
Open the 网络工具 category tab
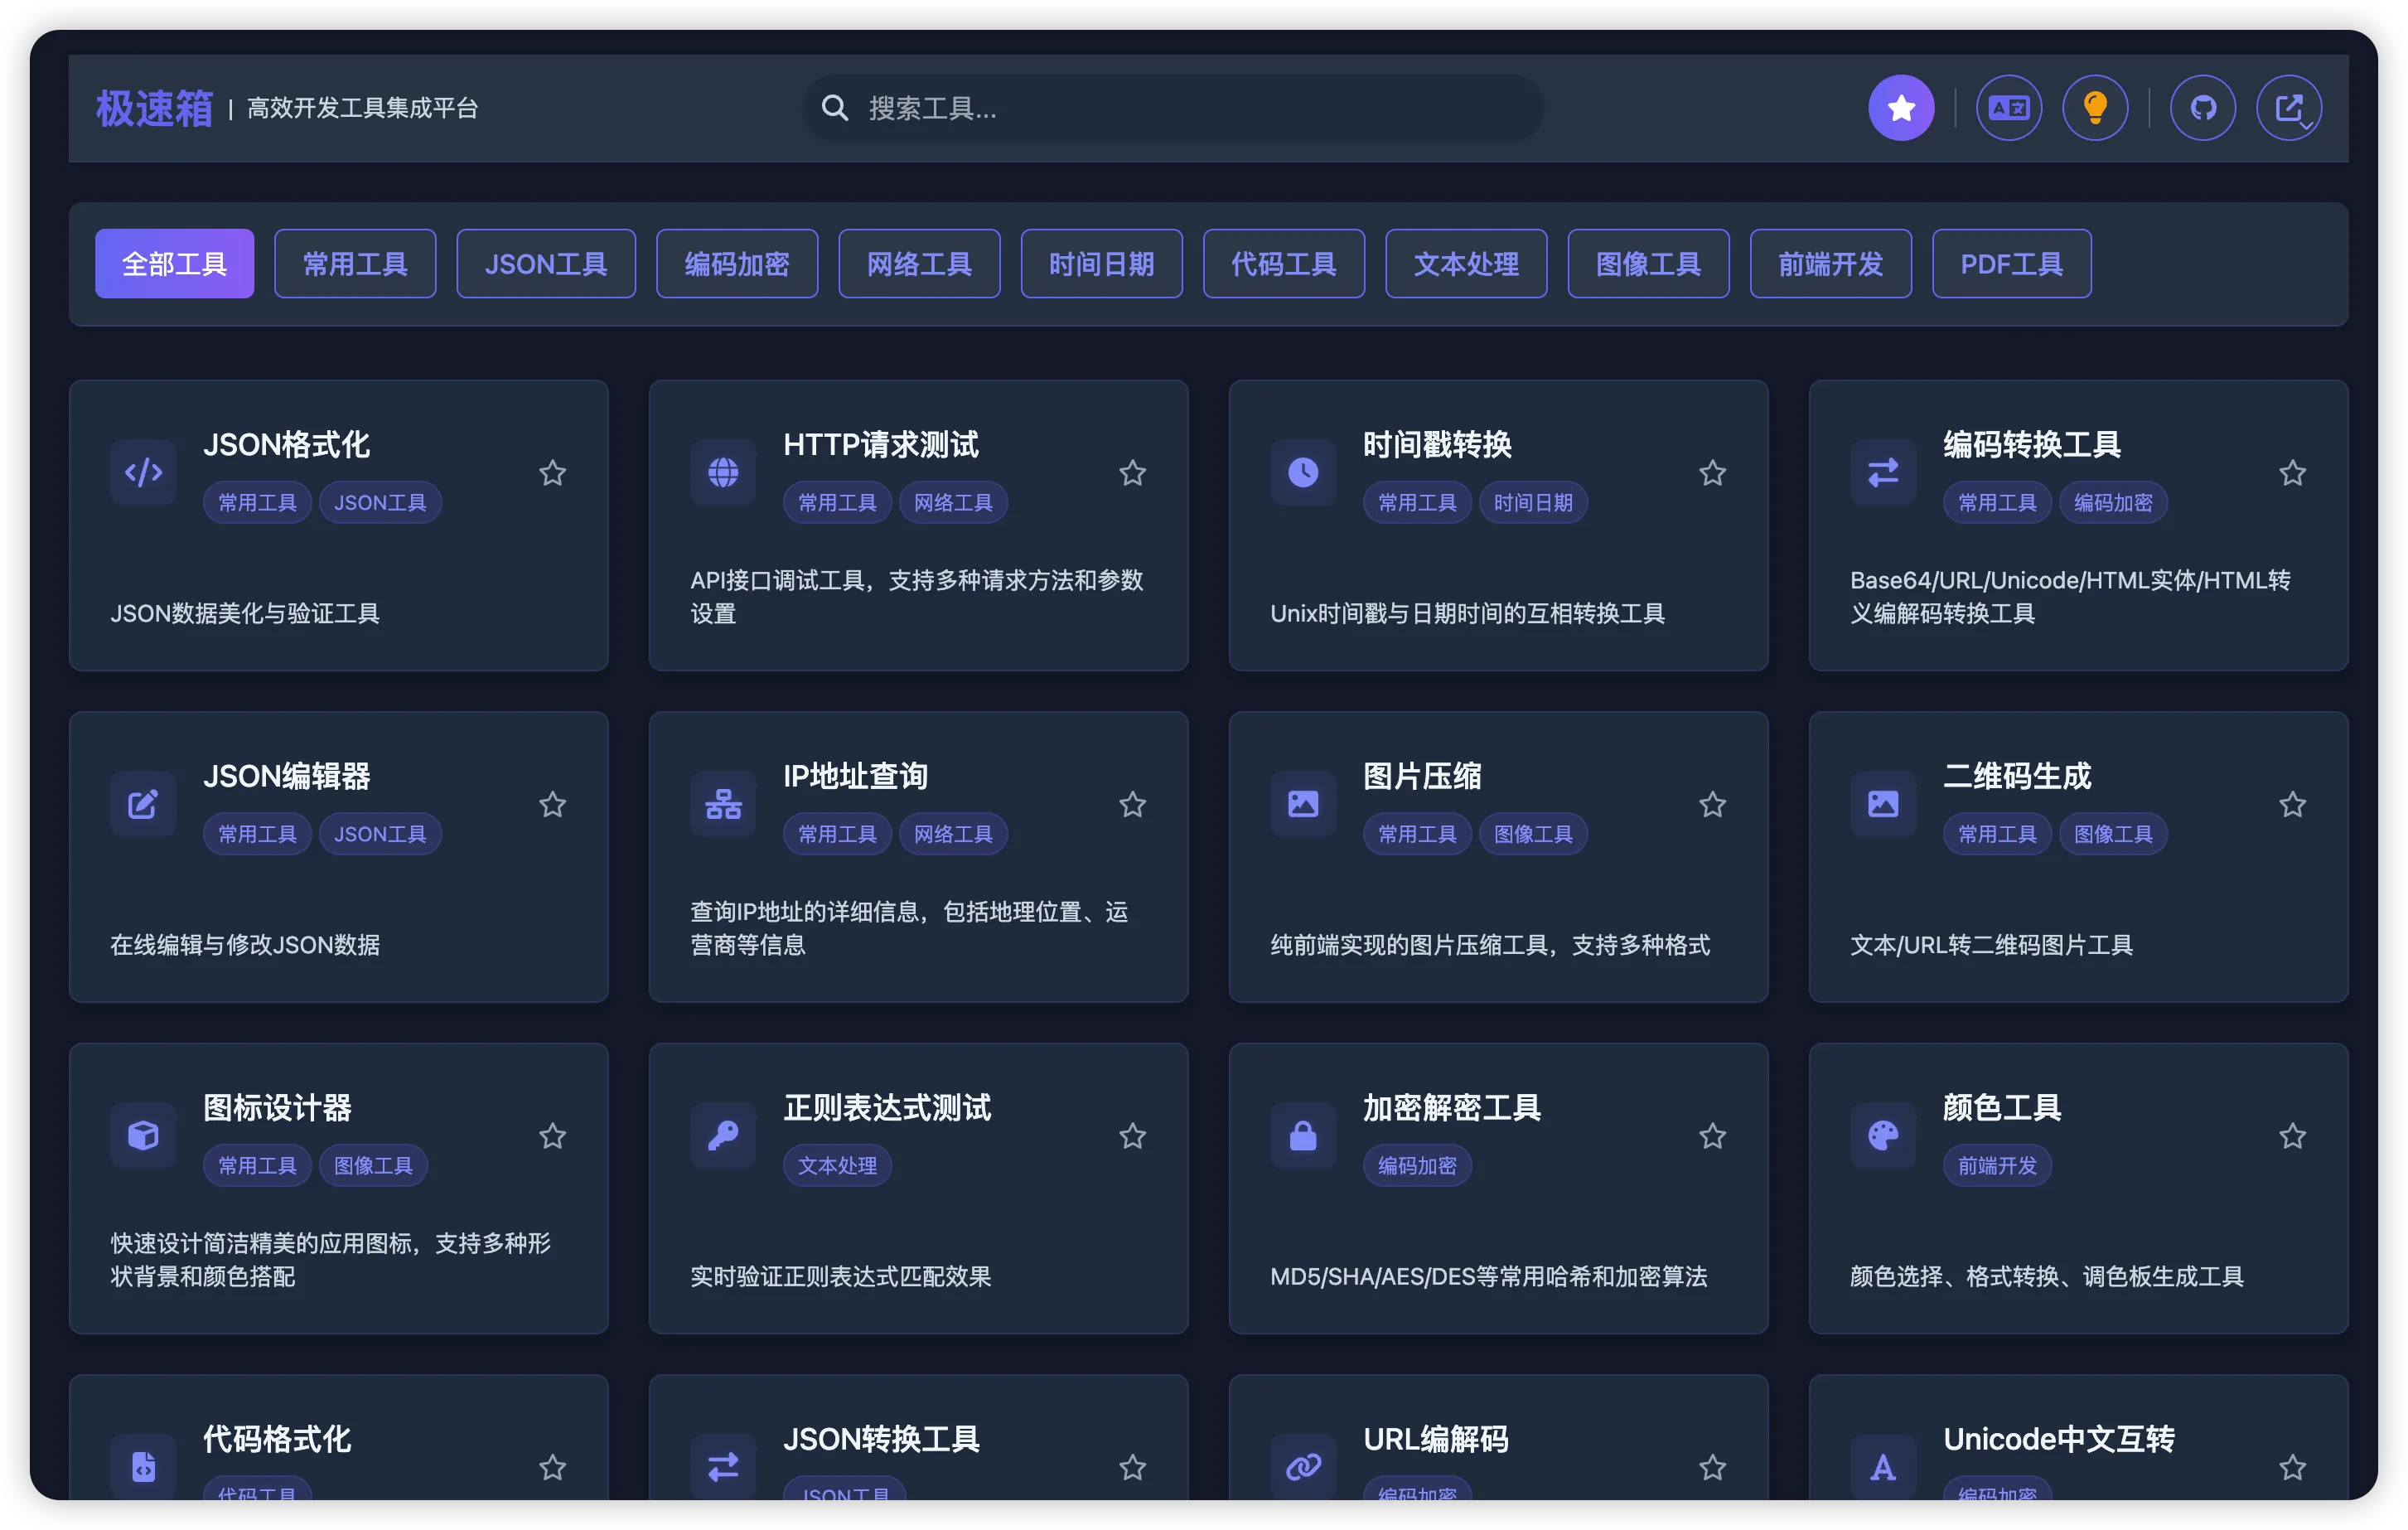(x=919, y=263)
